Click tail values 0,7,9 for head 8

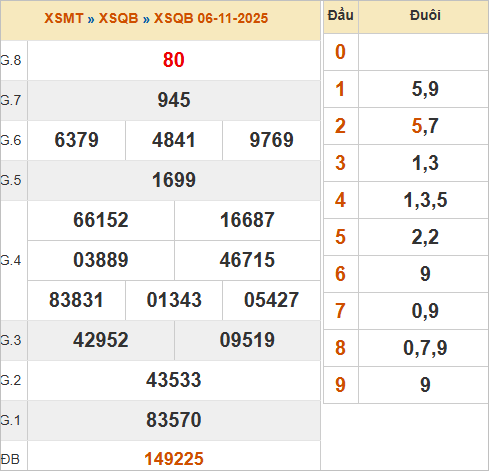425,348
